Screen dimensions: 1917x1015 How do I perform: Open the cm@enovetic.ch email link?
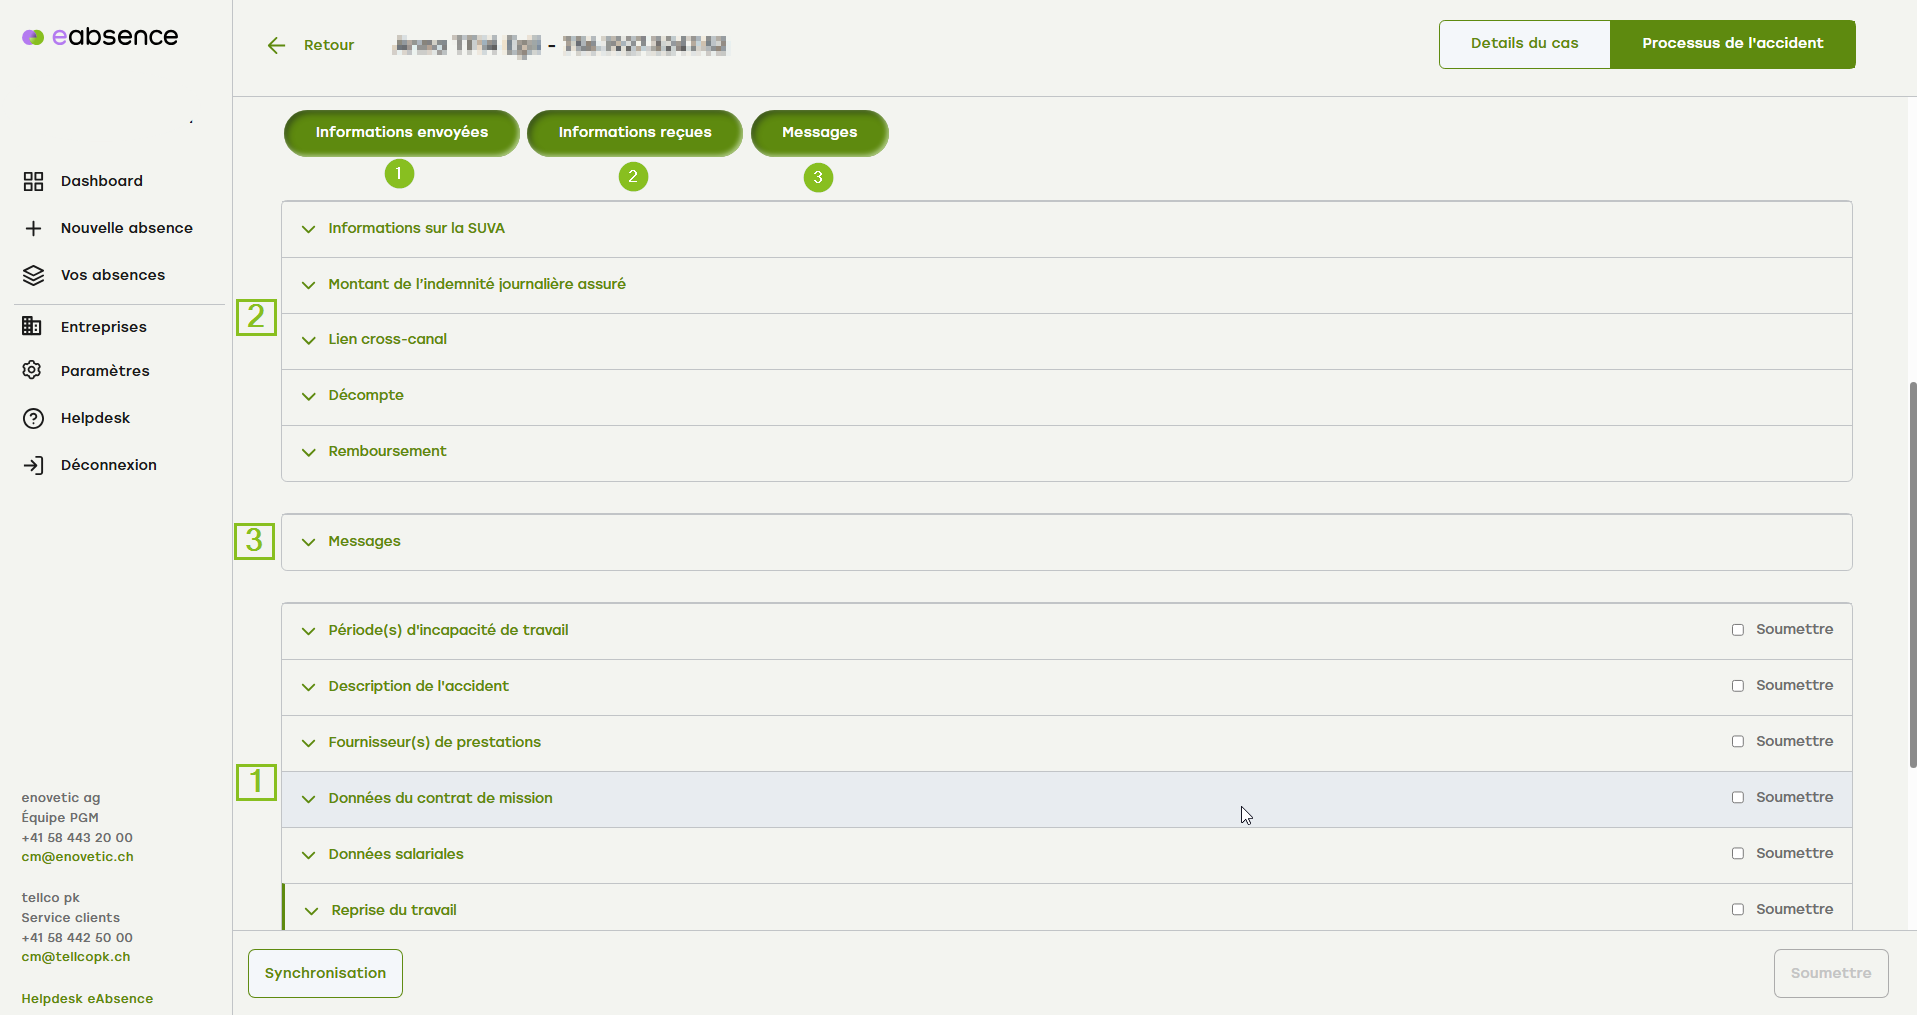tap(78, 857)
